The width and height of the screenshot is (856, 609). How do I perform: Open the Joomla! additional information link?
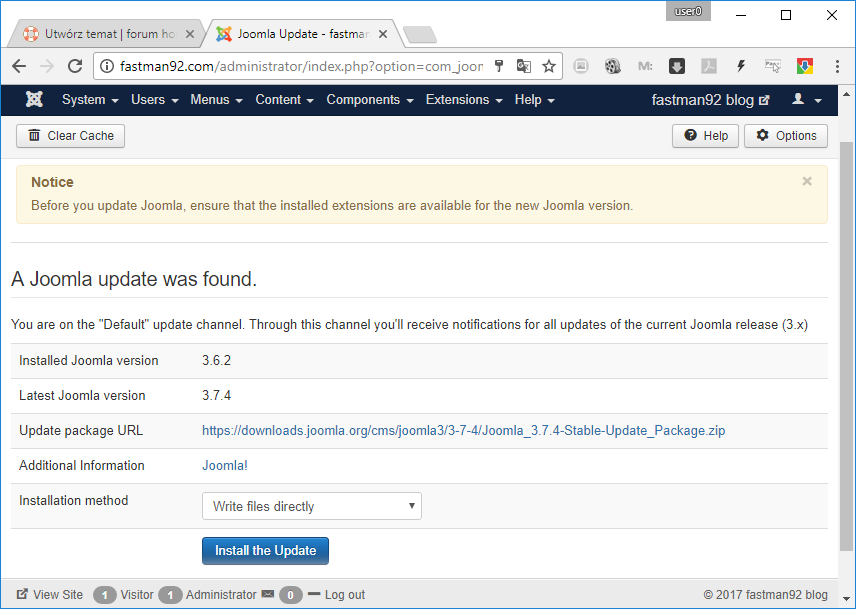(x=225, y=465)
